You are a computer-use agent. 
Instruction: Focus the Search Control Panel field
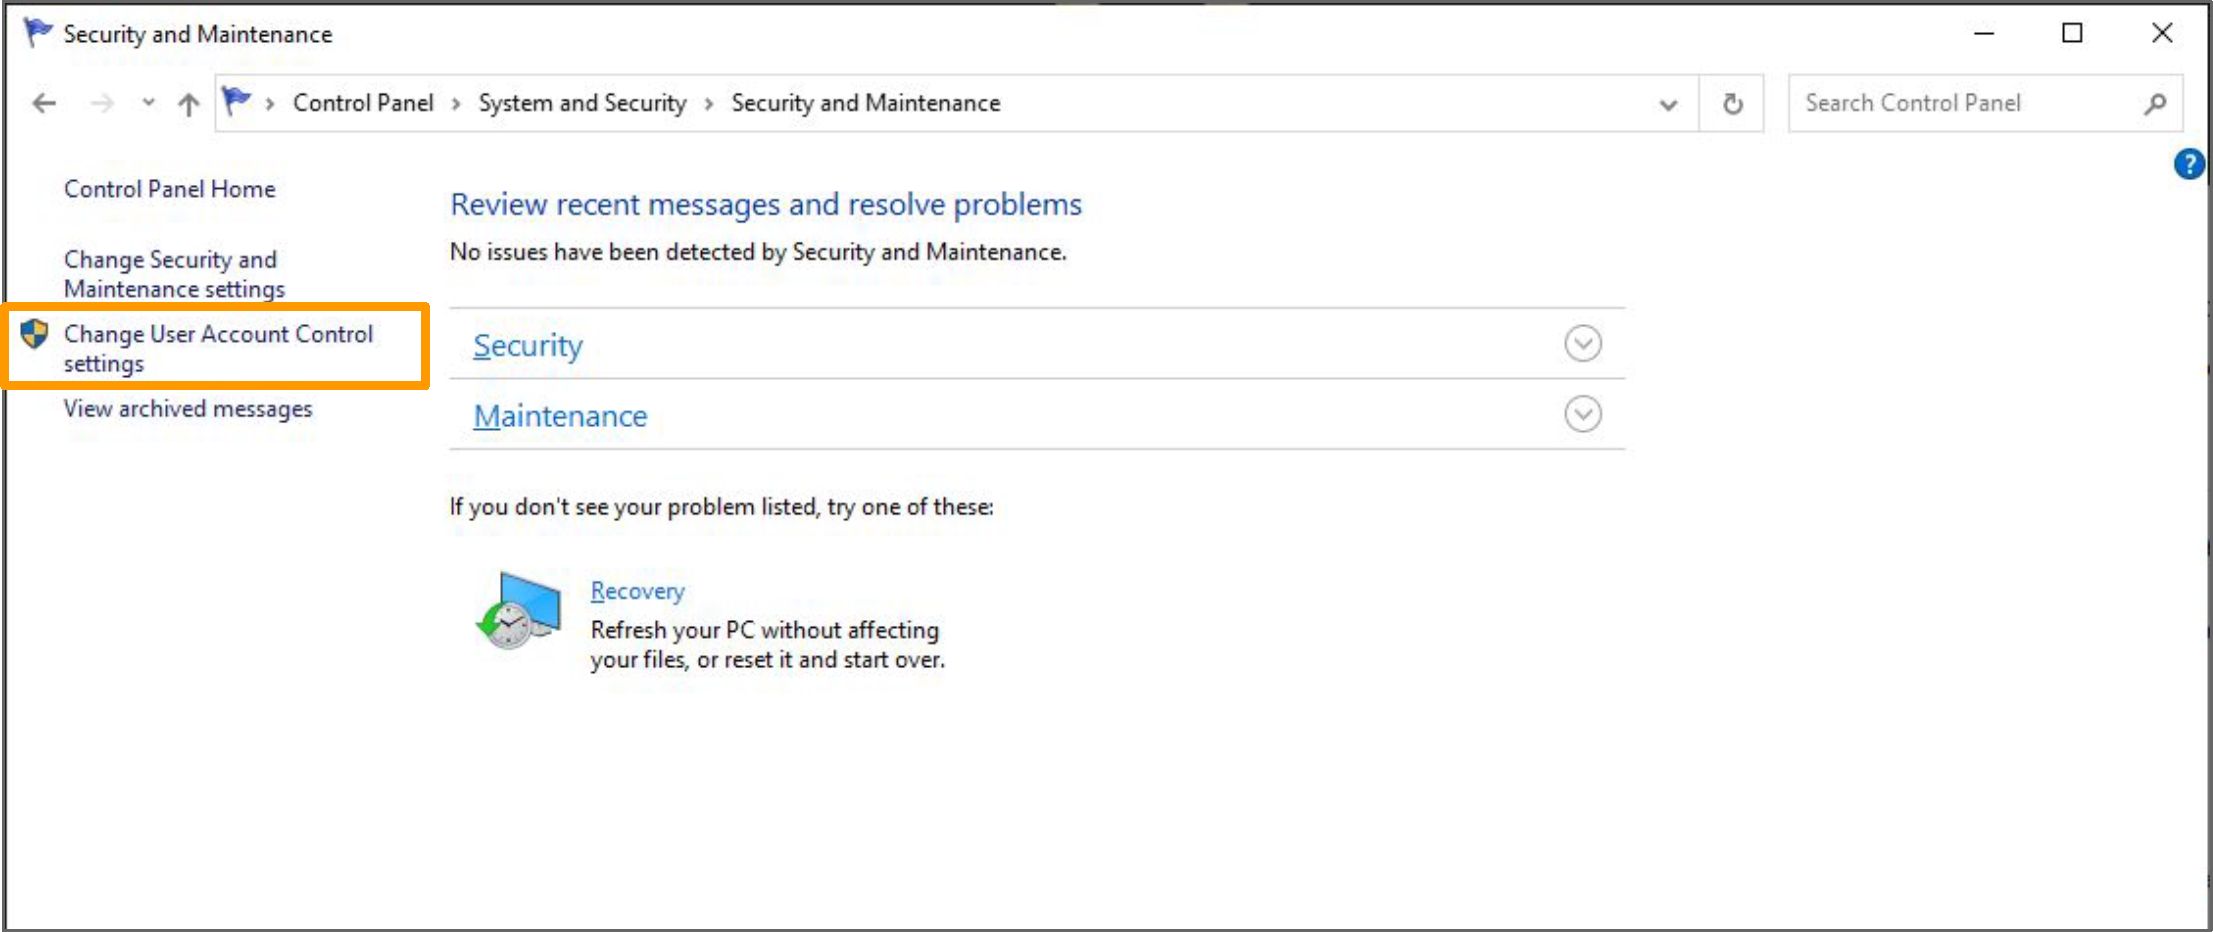pos(1960,103)
